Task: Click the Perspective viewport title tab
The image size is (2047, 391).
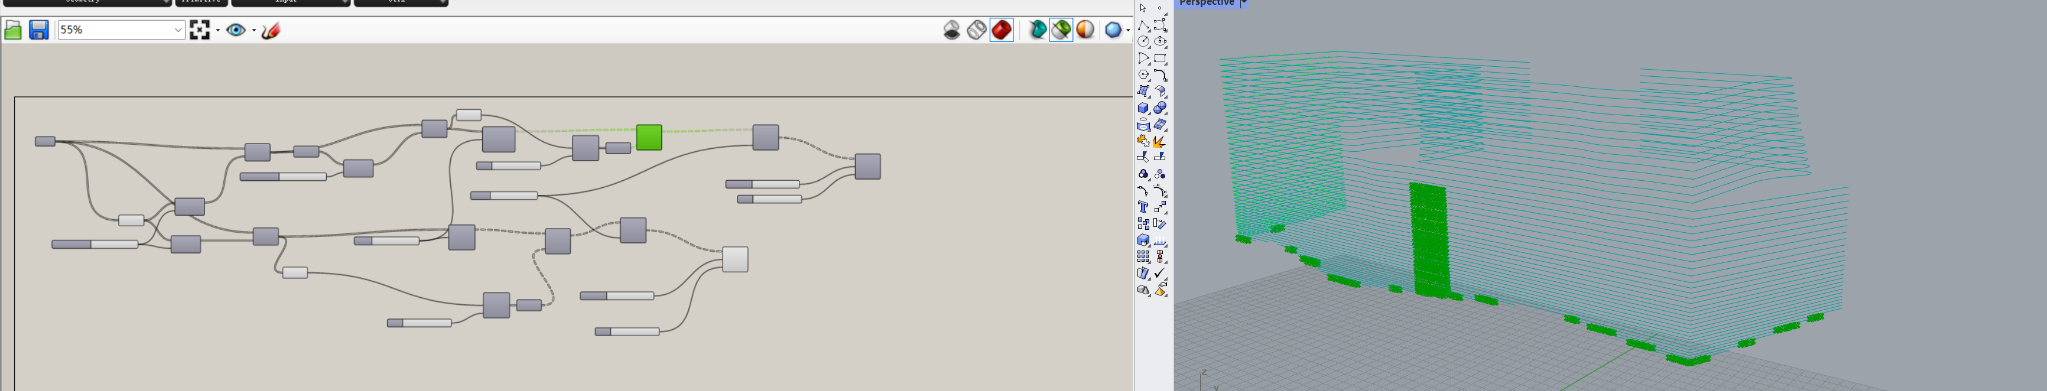Action: 1206,3
